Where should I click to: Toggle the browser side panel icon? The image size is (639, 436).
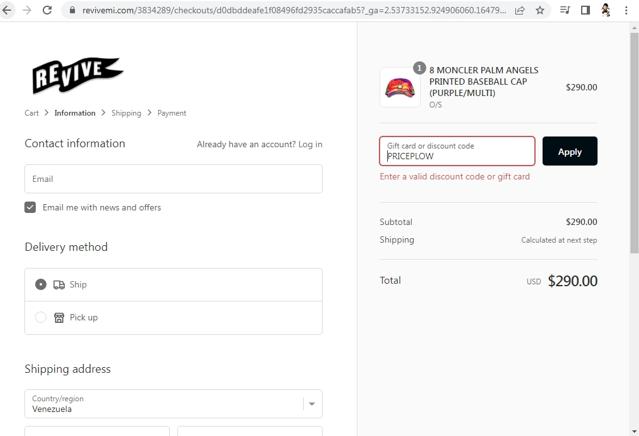tap(585, 10)
